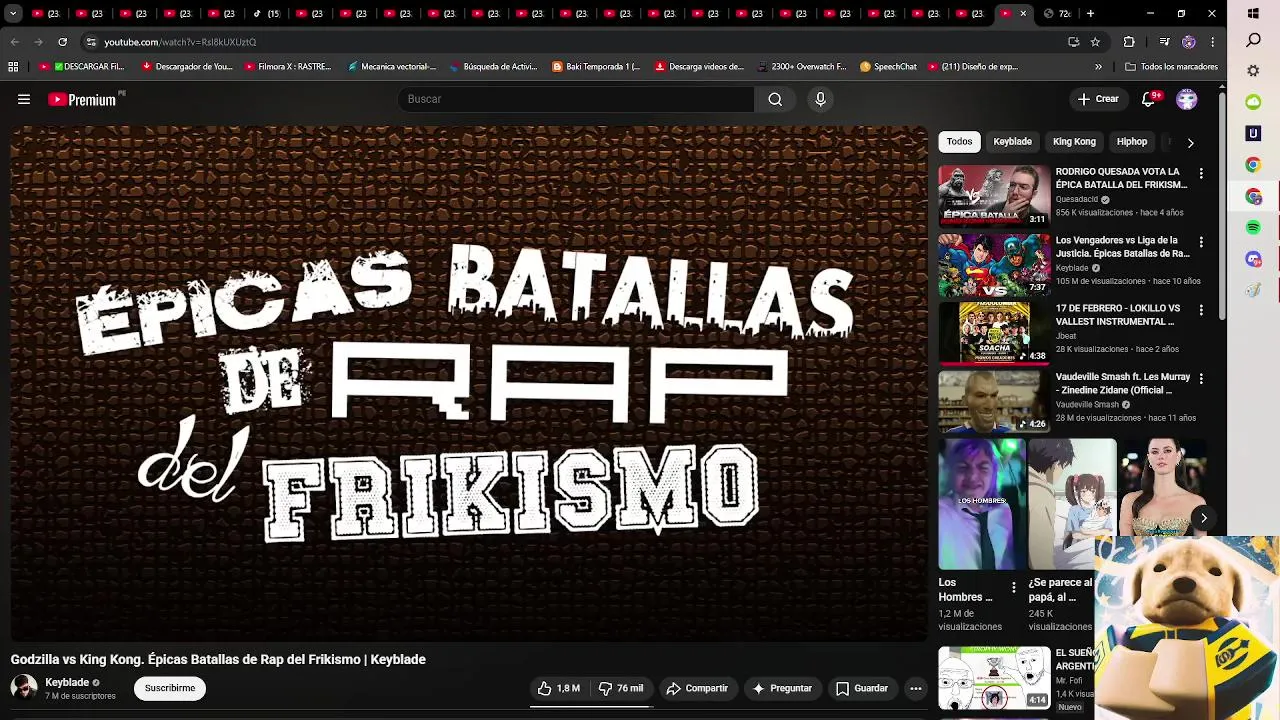Switch to the TikTok browser tab

[x=266, y=13]
